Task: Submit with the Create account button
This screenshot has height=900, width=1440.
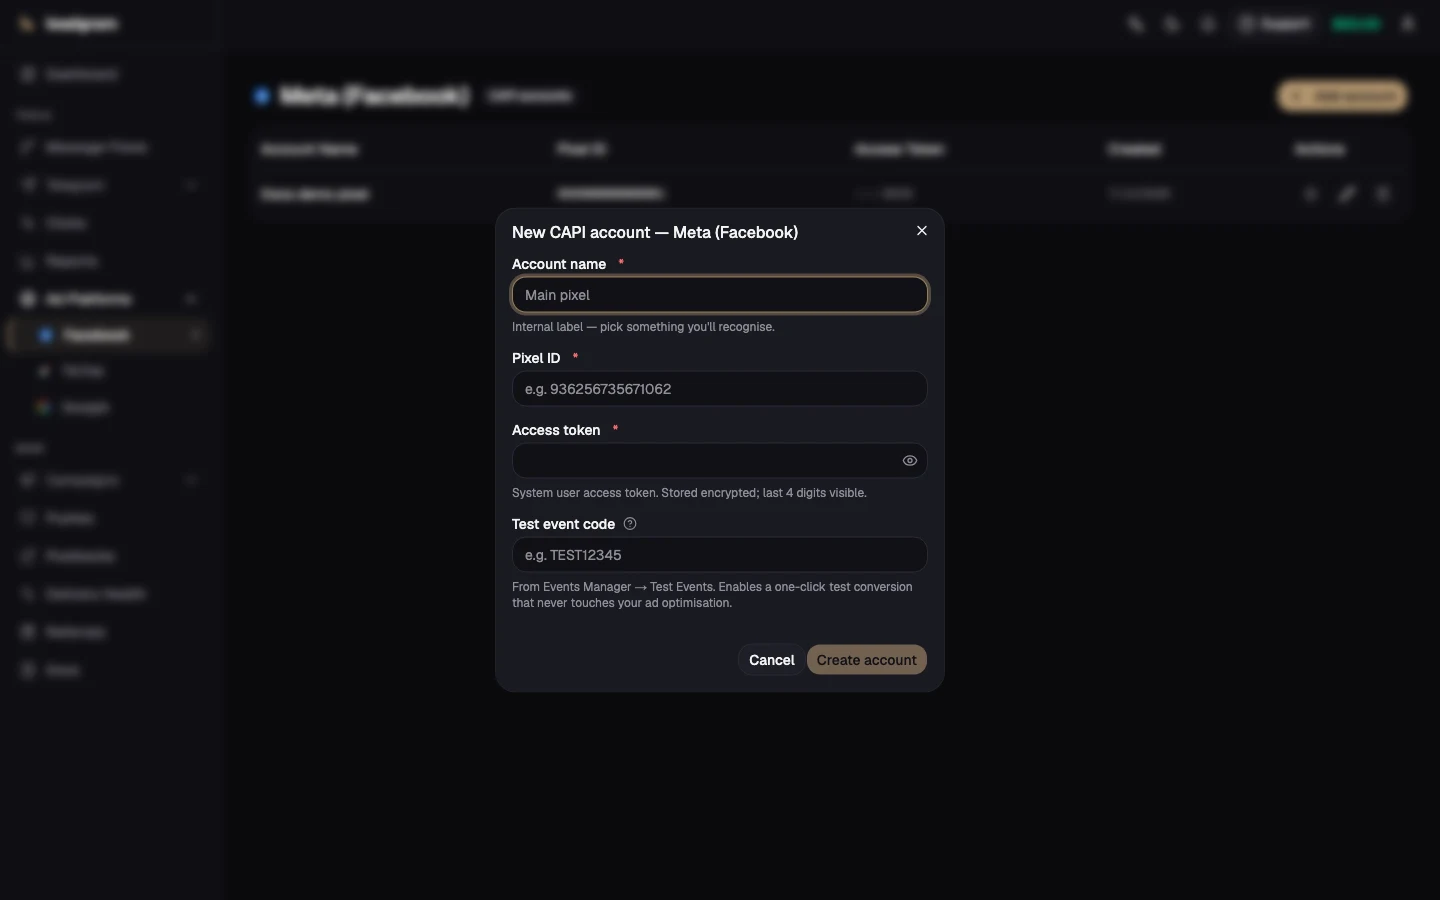Action: (867, 660)
